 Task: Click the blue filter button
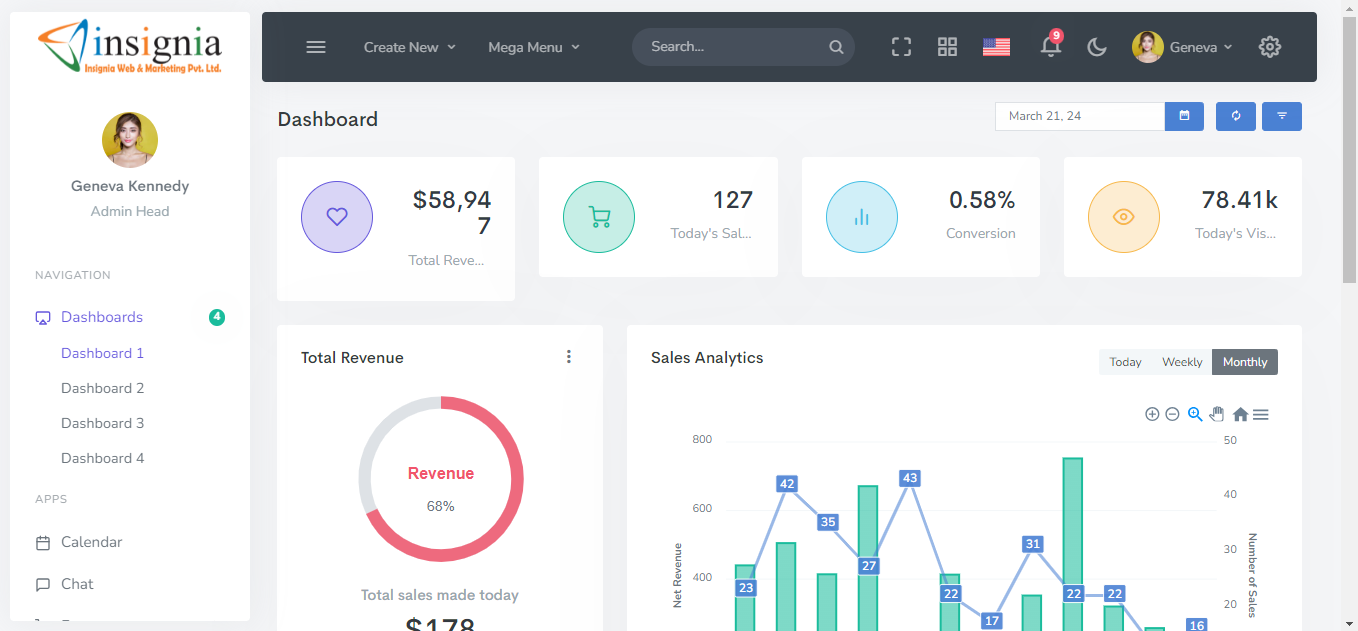tap(1281, 116)
